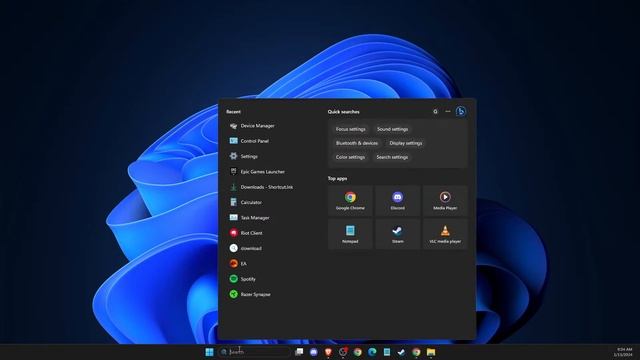
Task: Open Razer Synapse from the Recent list
Action: pyautogui.click(x=250, y=294)
